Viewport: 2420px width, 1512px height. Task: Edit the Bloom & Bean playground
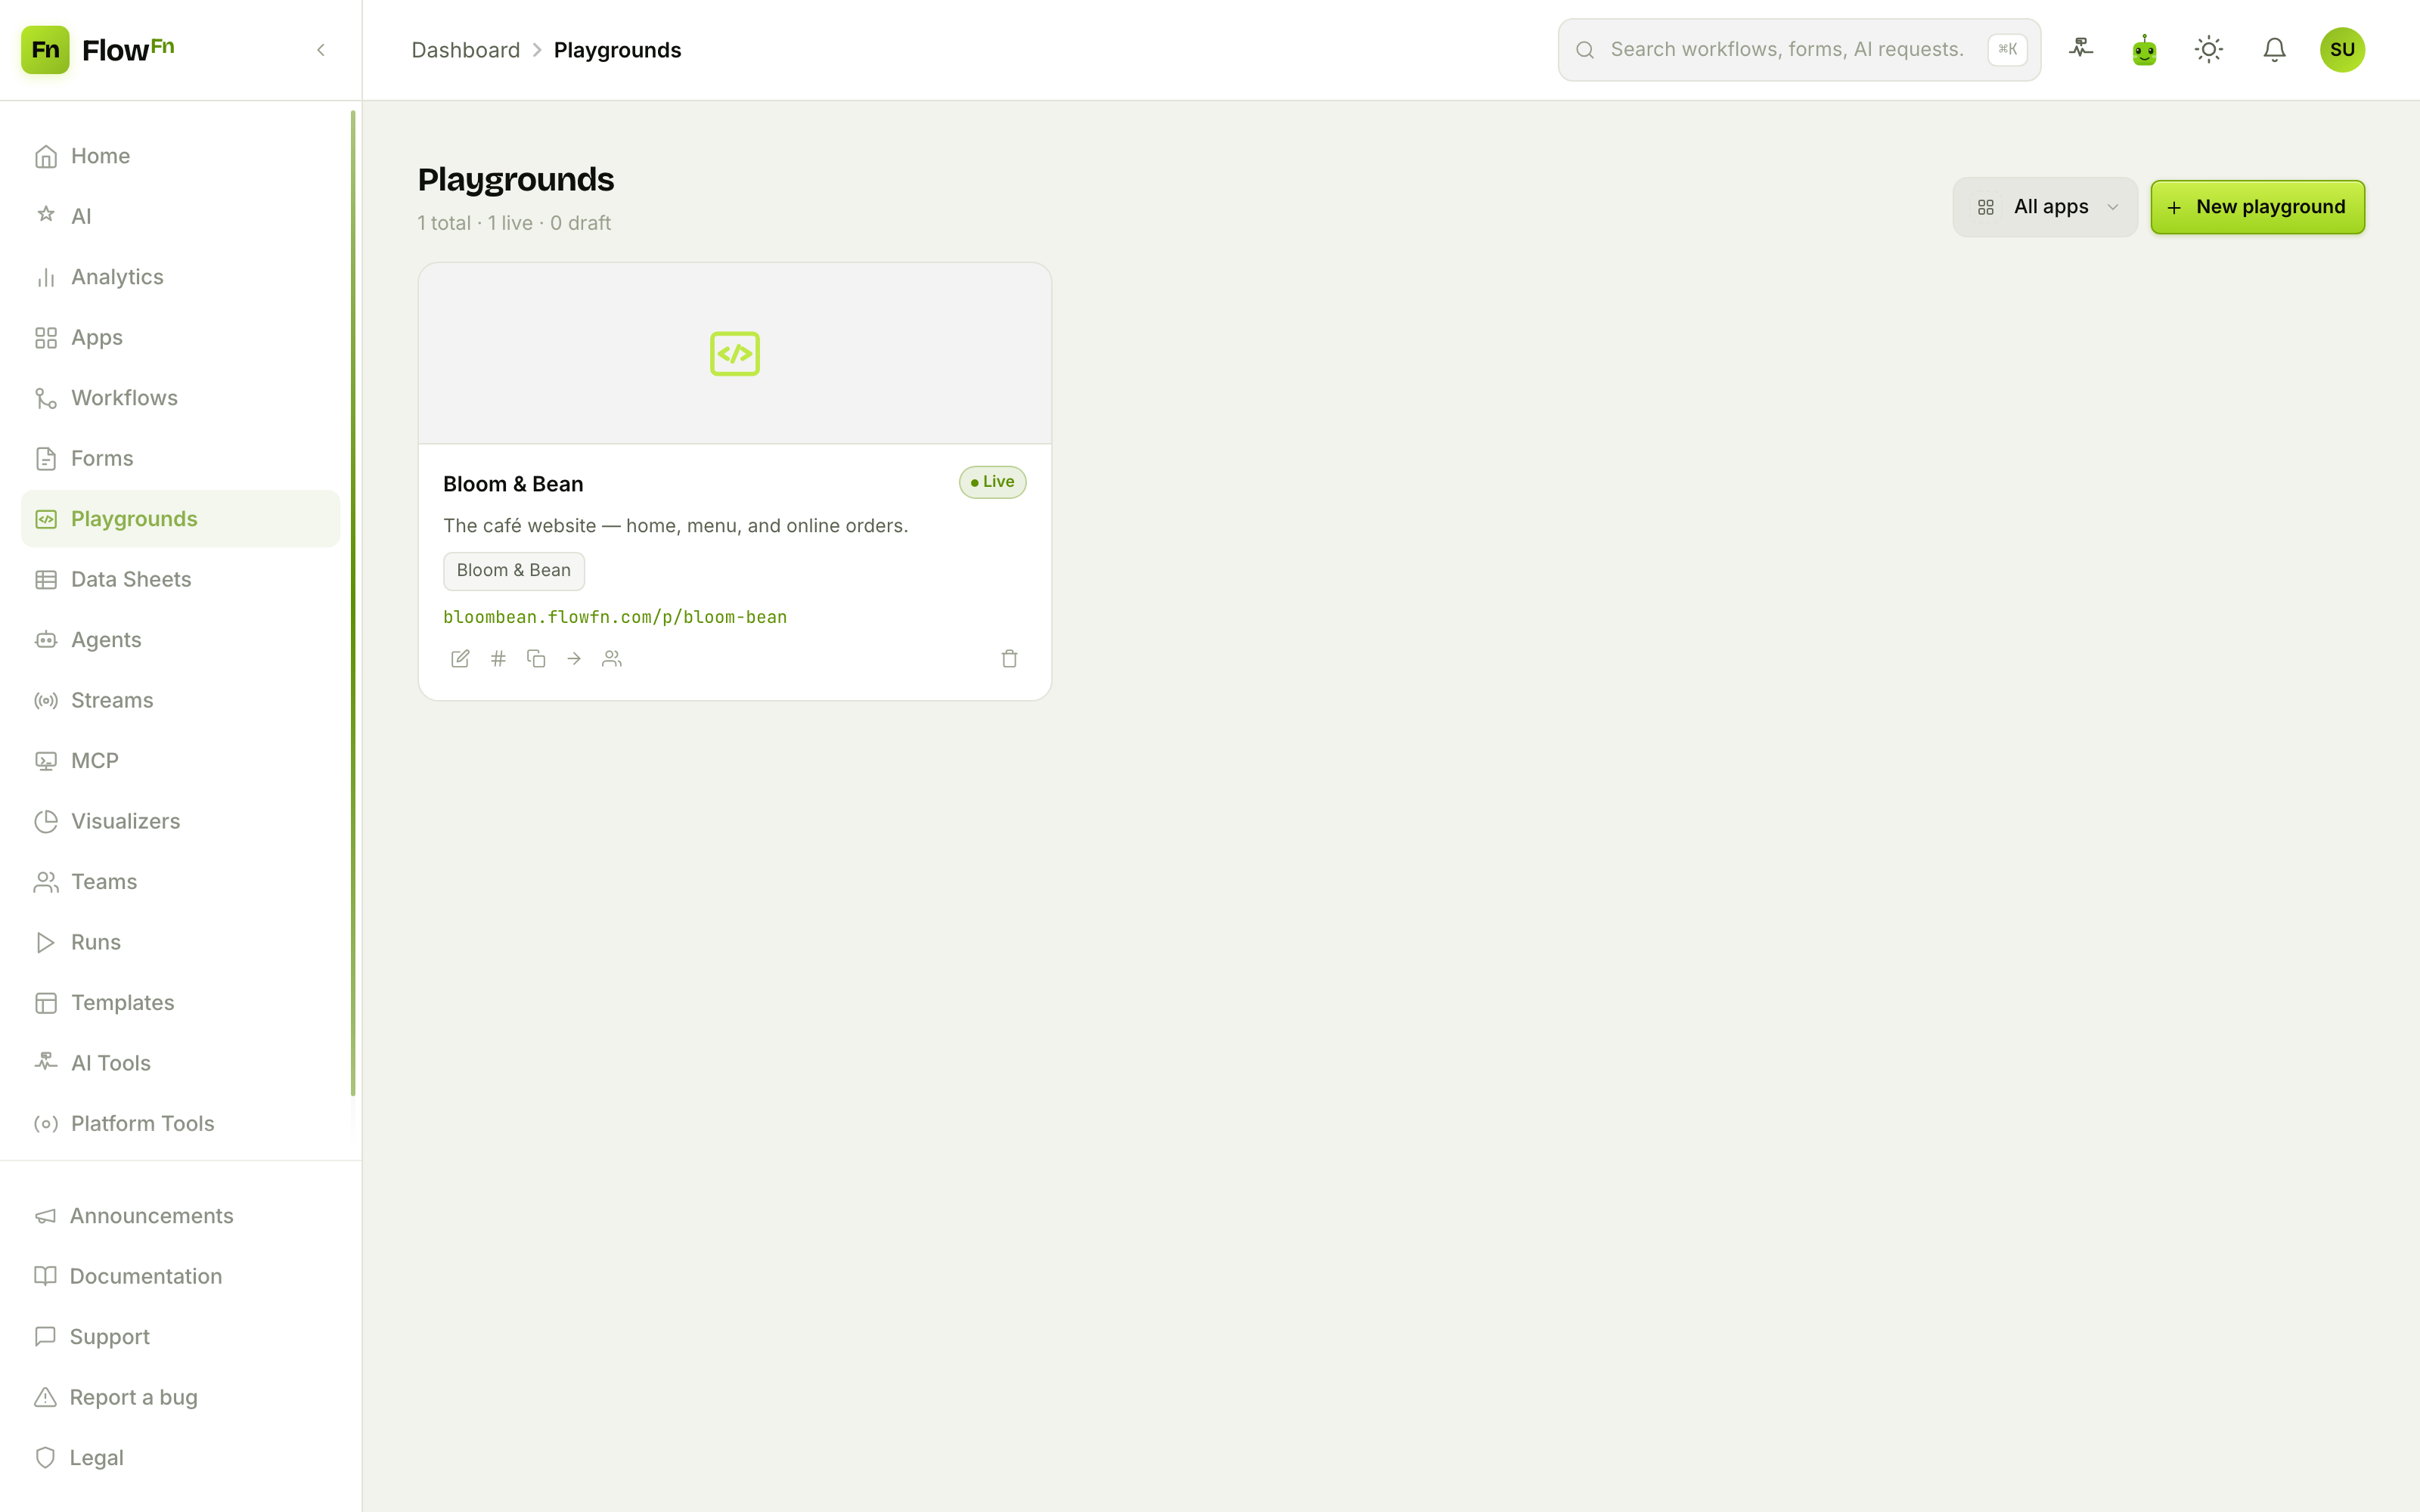pos(460,658)
